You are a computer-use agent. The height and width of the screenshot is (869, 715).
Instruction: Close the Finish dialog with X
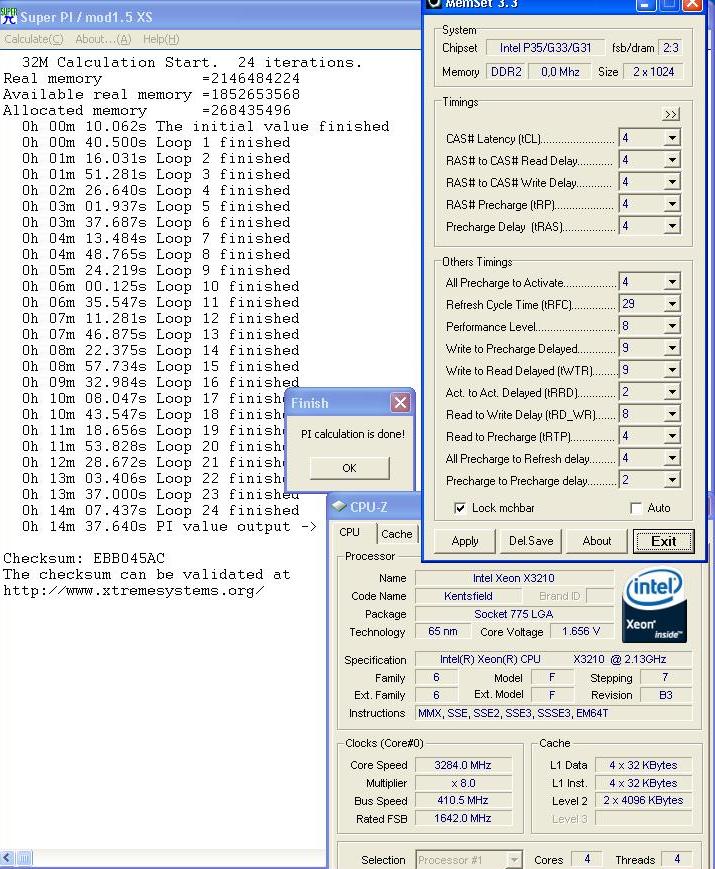(400, 402)
